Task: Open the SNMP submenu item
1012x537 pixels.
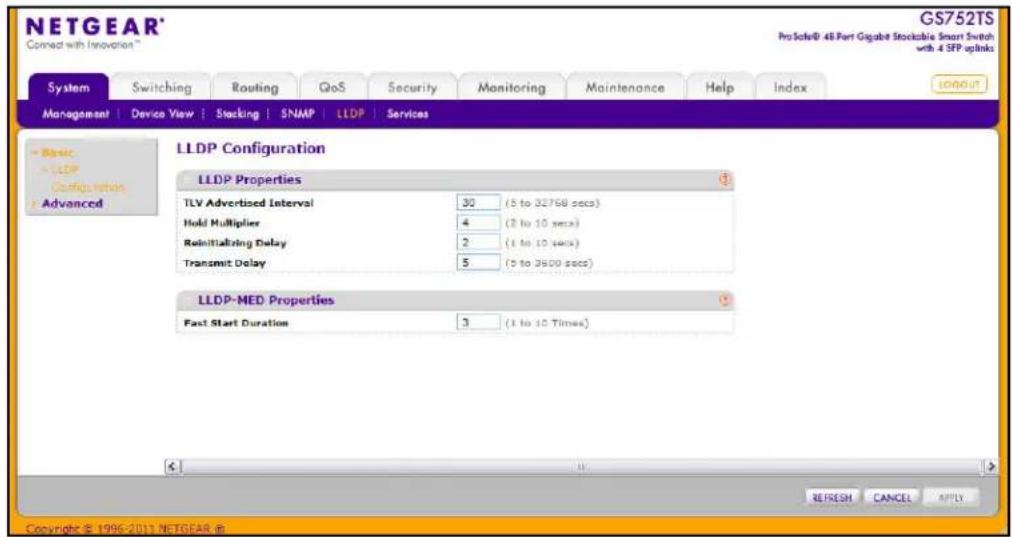Action: coord(298,114)
